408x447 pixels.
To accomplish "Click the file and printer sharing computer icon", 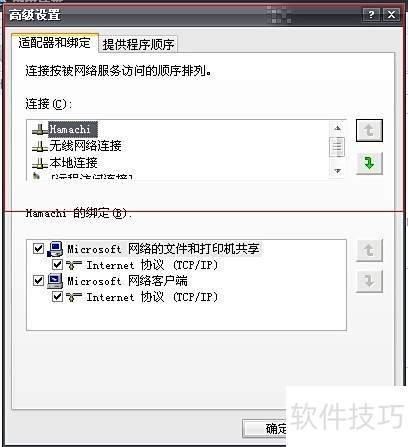I will 55,249.
